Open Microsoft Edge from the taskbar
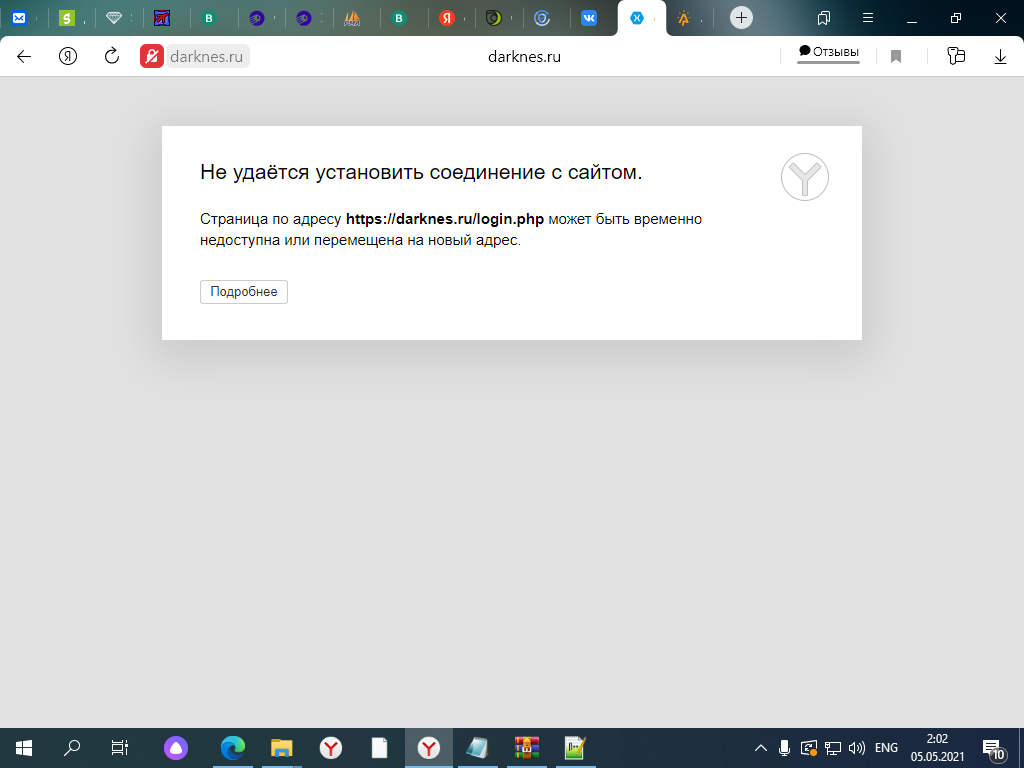Viewport: 1024px width, 768px height. 233,748
